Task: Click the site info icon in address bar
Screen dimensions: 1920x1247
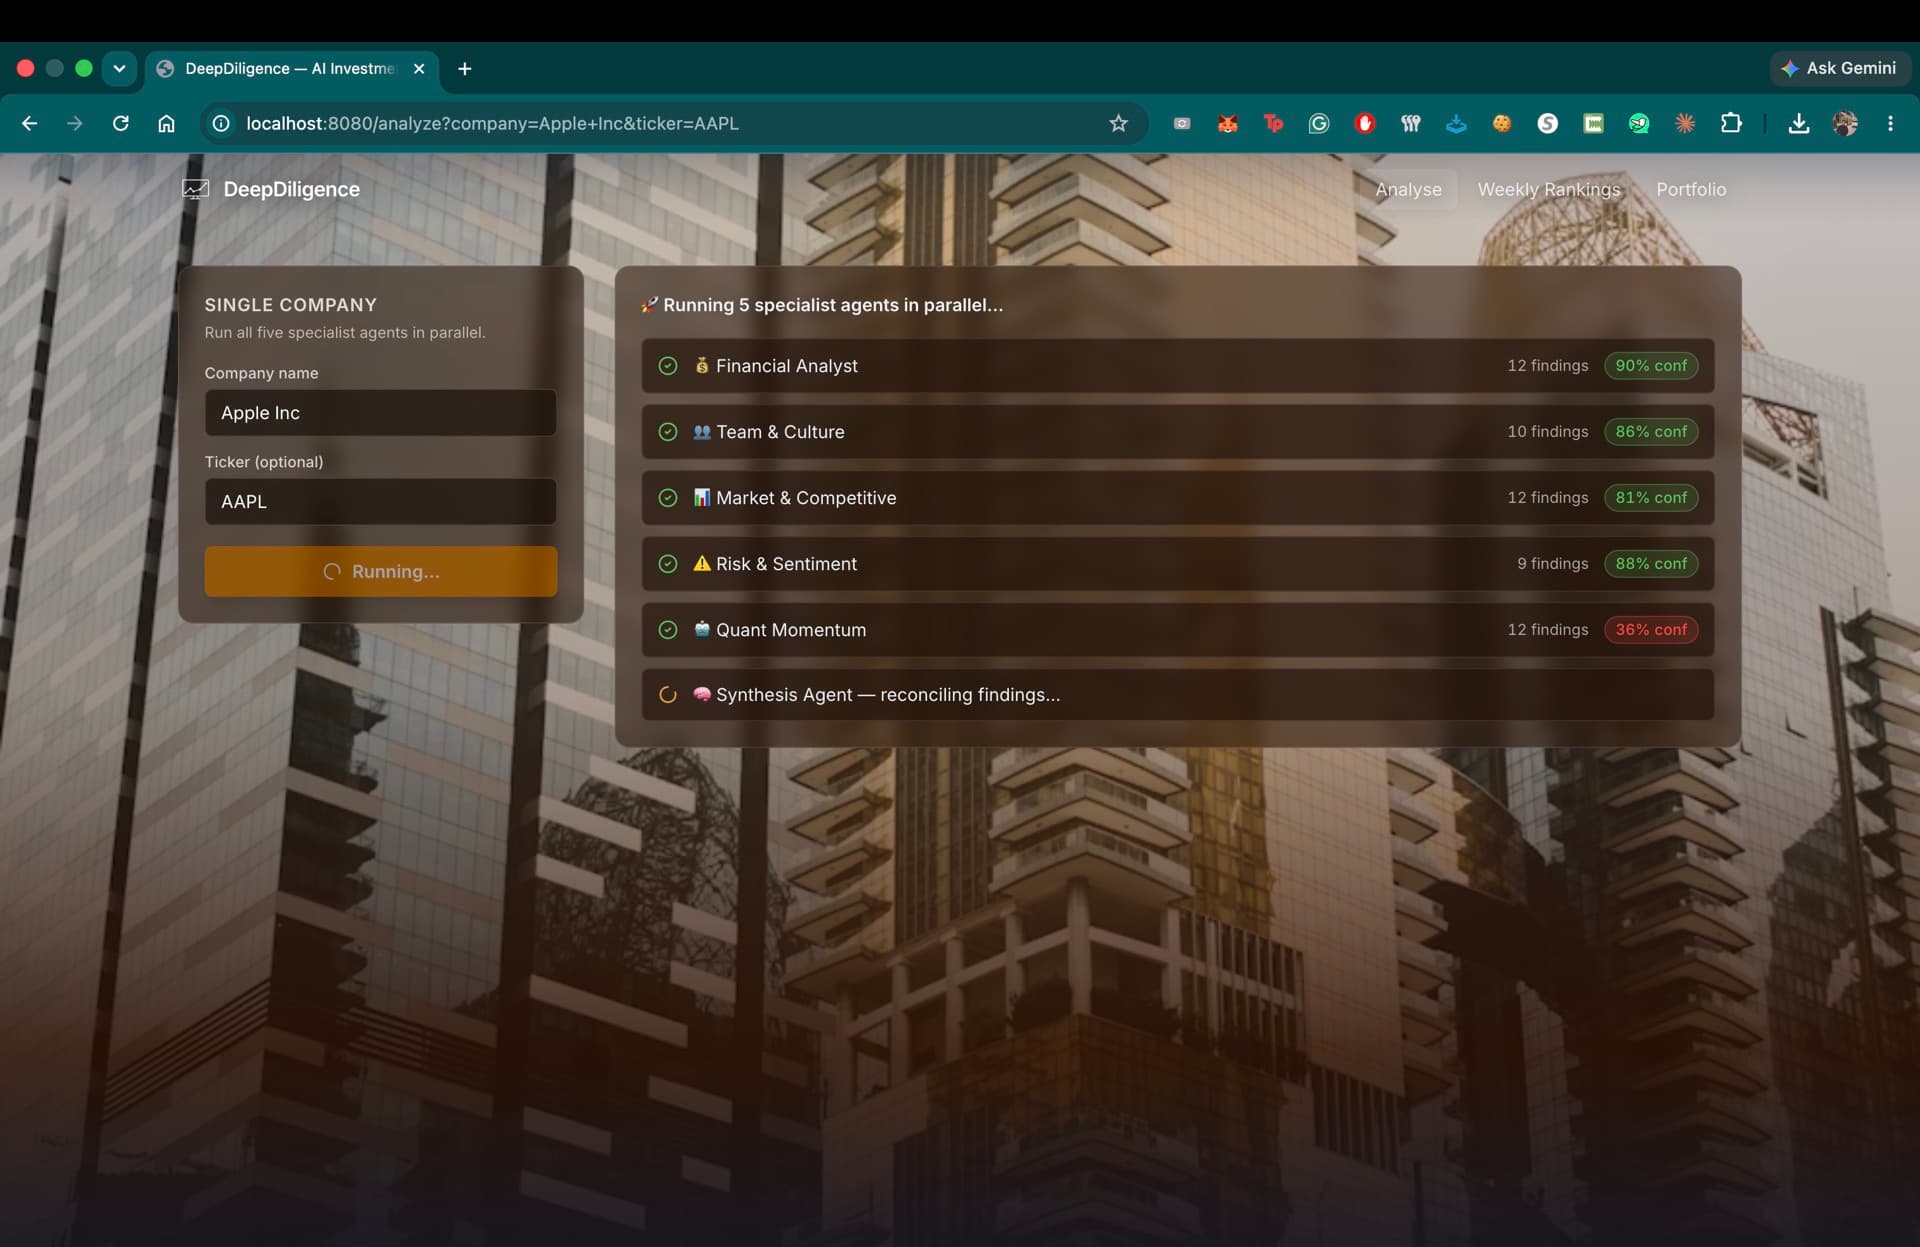Action: click(x=221, y=123)
